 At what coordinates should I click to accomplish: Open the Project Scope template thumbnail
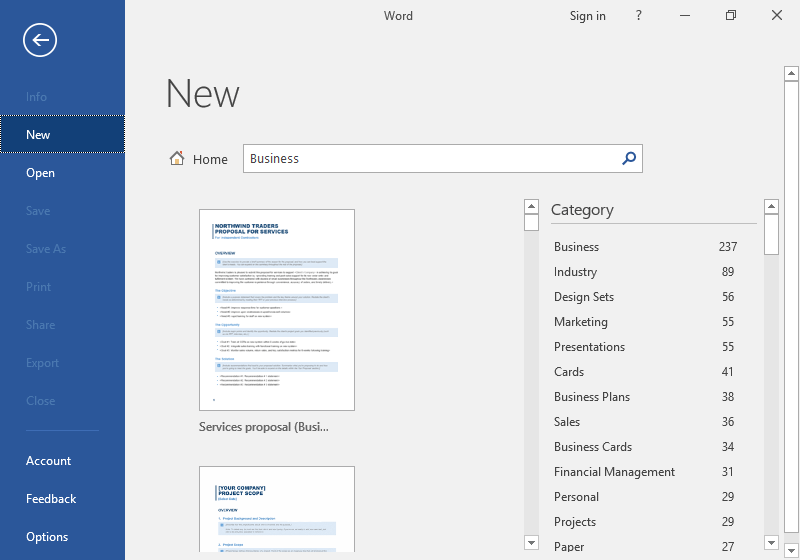tap(277, 509)
